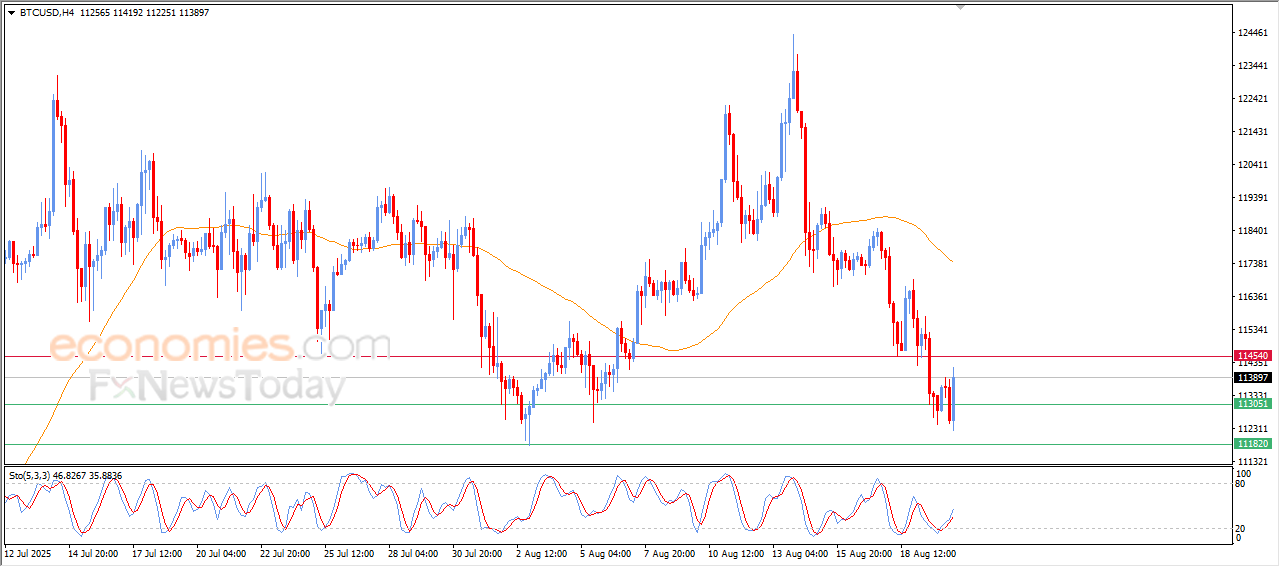Click the BTCUSD,H4 chart title
1280x567 pixels.
click(x=46, y=13)
